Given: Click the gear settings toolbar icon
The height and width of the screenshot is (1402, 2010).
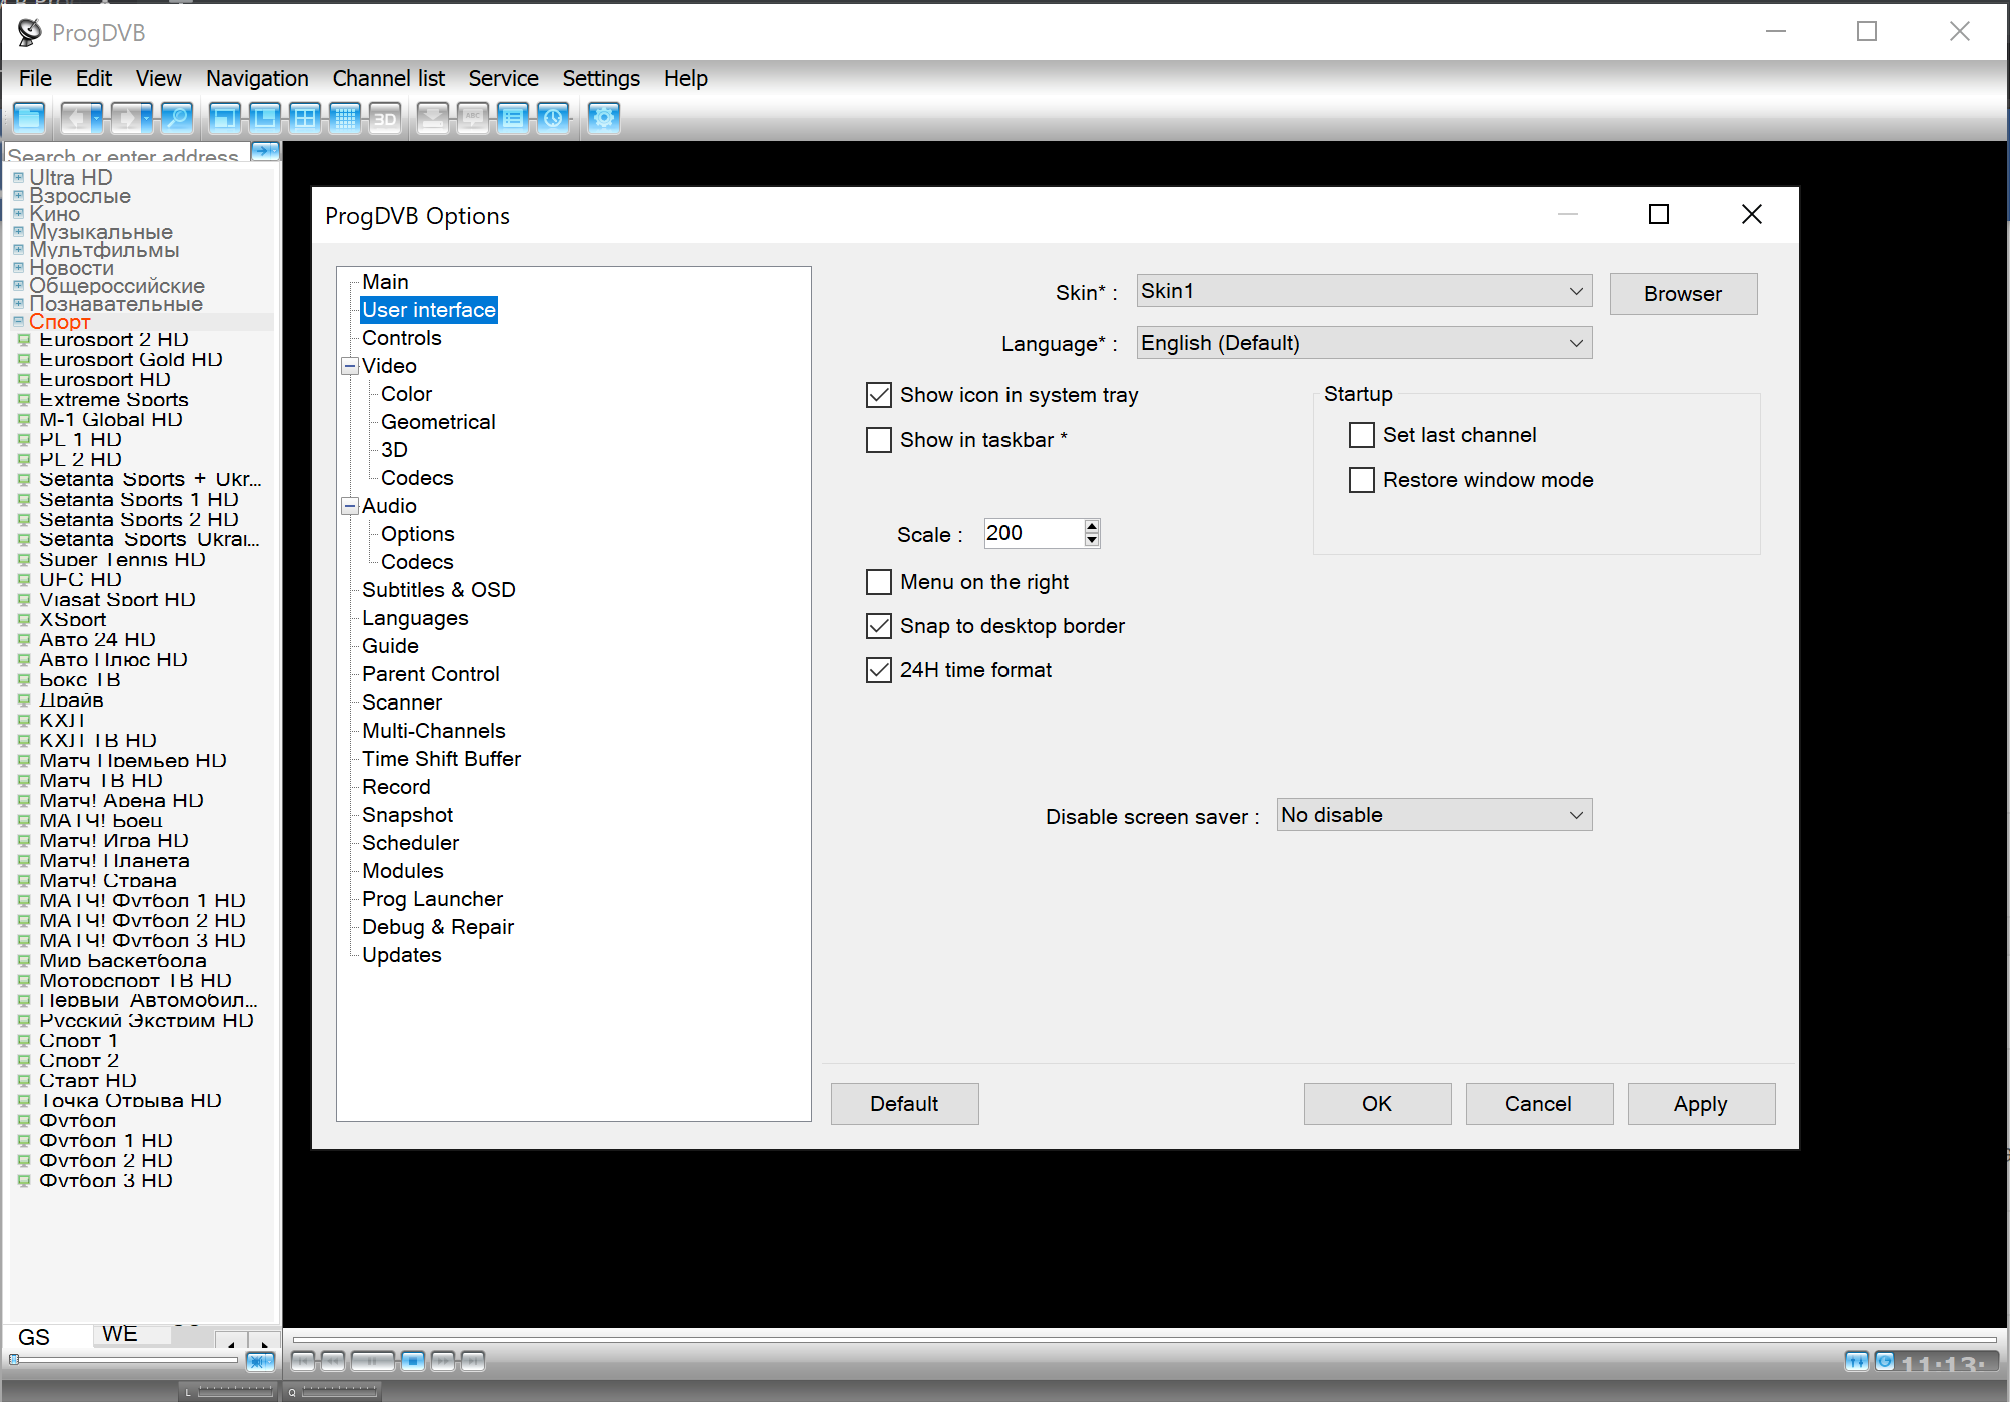Looking at the screenshot, I should click(604, 118).
